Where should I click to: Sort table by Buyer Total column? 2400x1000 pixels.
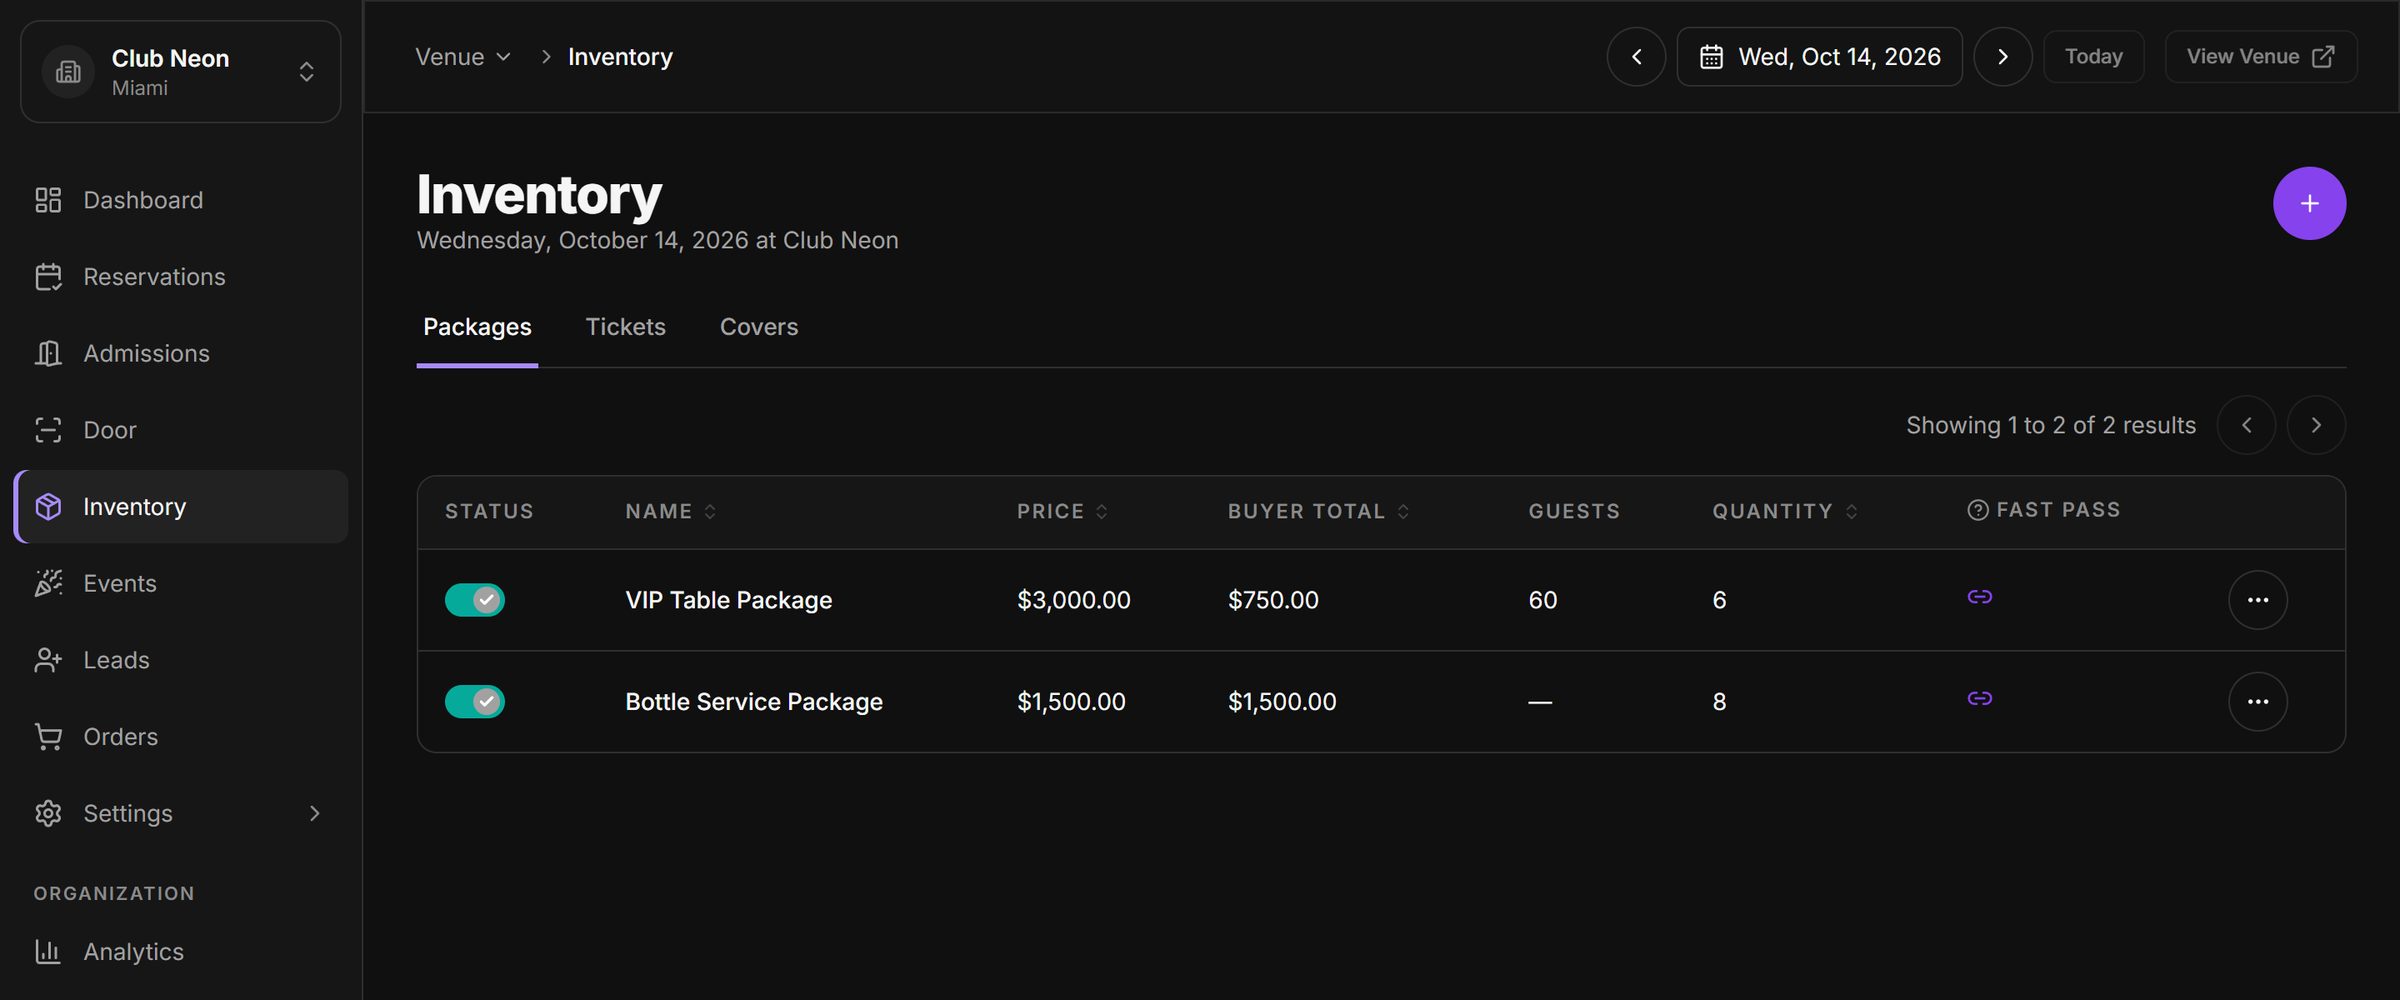1318,511
